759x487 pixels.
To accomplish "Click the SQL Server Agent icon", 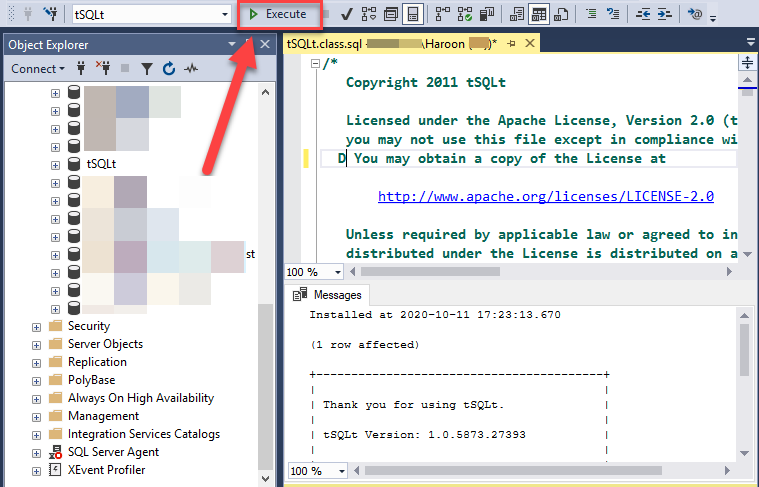I will click(55, 452).
